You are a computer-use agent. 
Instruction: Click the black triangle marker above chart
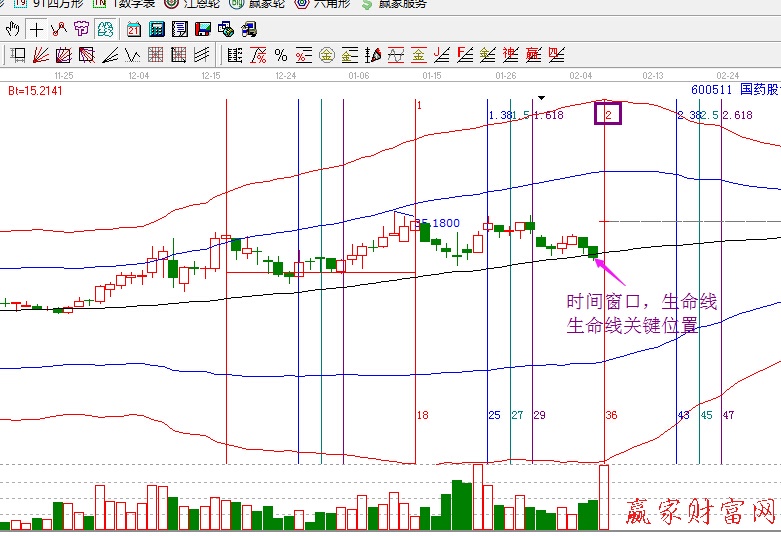click(x=541, y=98)
